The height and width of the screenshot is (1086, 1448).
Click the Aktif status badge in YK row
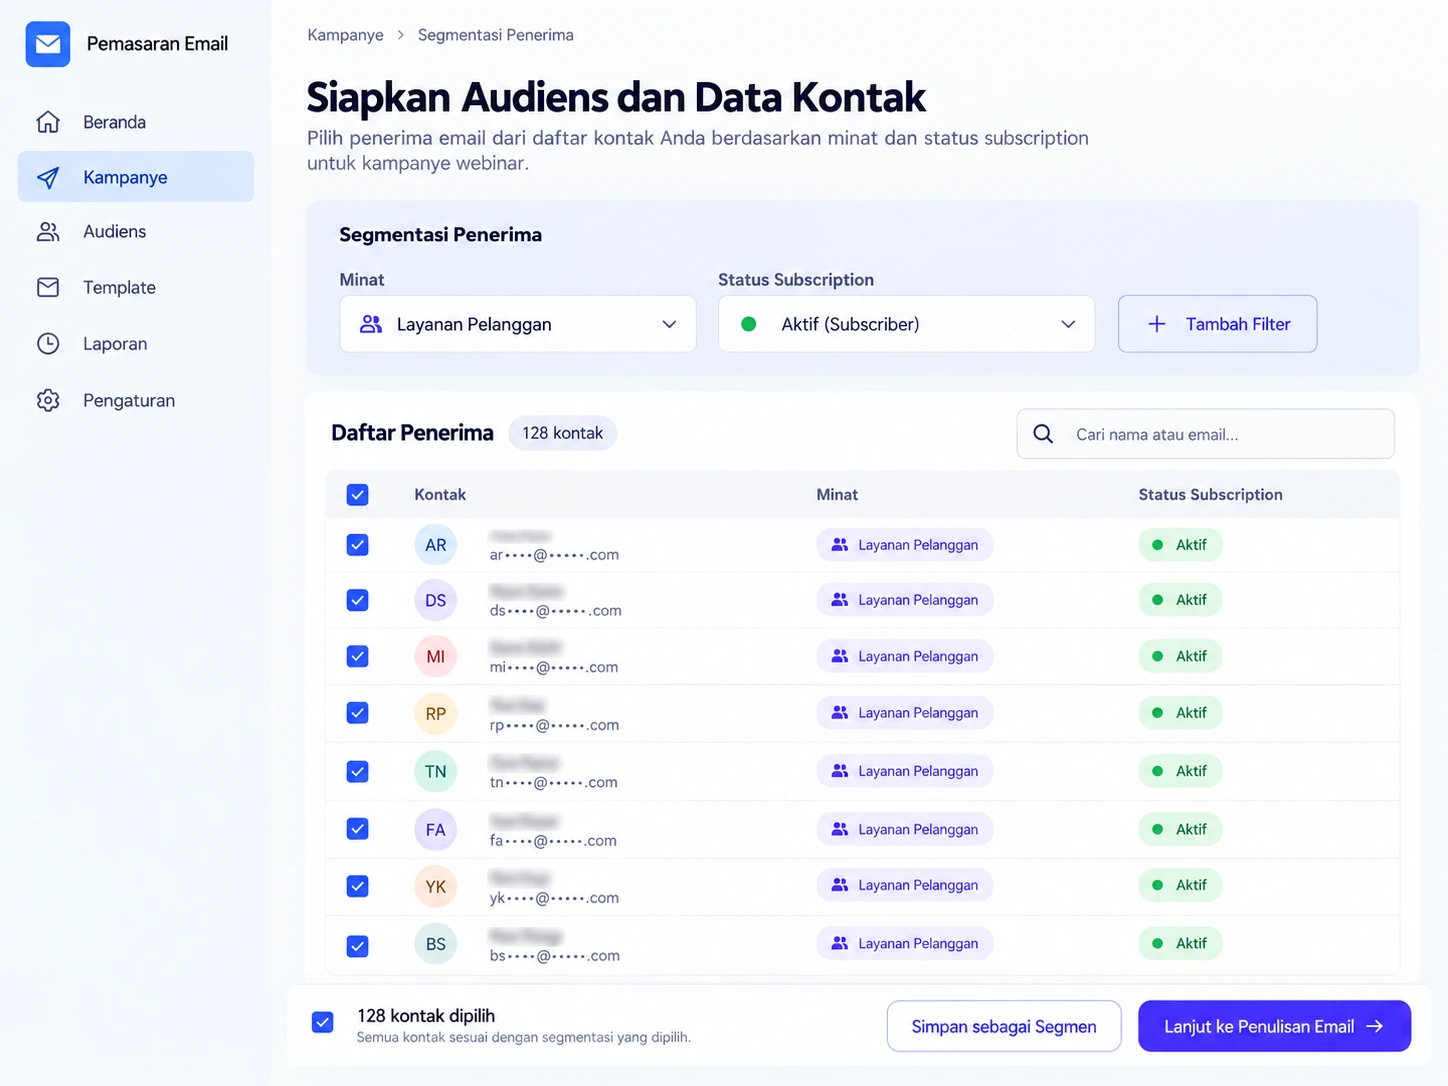pos(1180,885)
